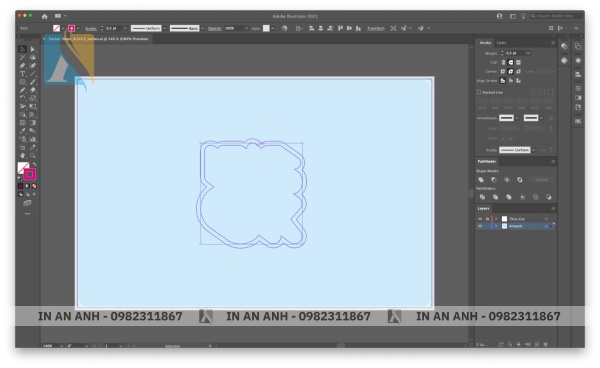Click the Divide pathfinder icon
The width and height of the screenshot is (600, 368).
click(482, 197)
